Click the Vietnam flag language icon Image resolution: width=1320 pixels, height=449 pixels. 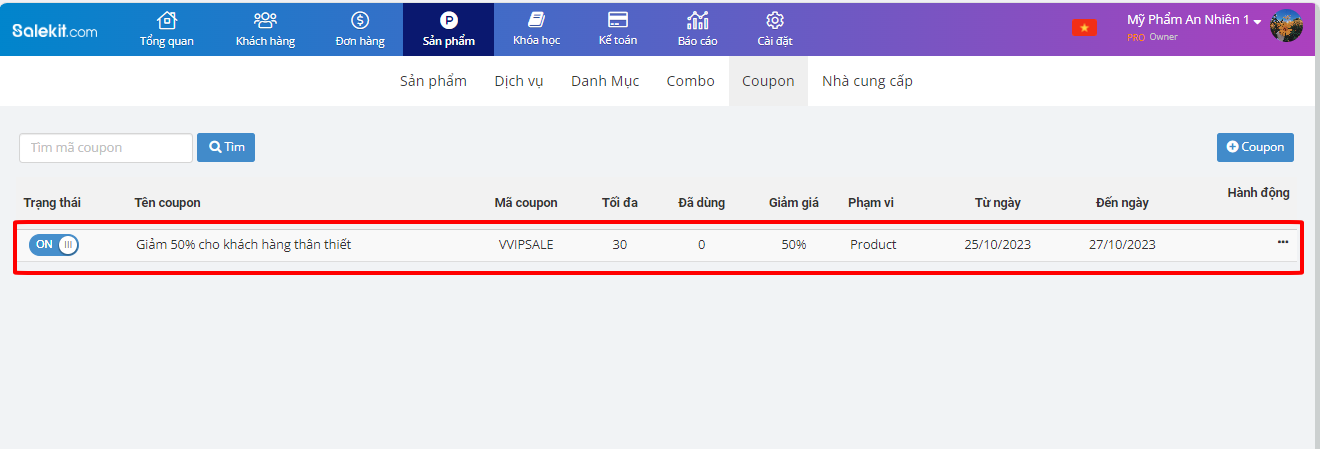tap(1084, 28)
